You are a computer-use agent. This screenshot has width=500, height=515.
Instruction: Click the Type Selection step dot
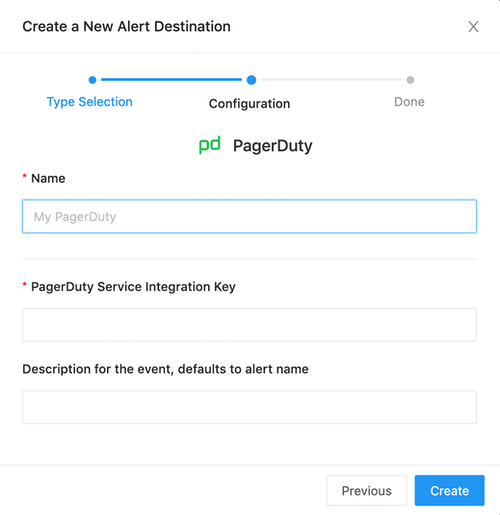(92, 80)
